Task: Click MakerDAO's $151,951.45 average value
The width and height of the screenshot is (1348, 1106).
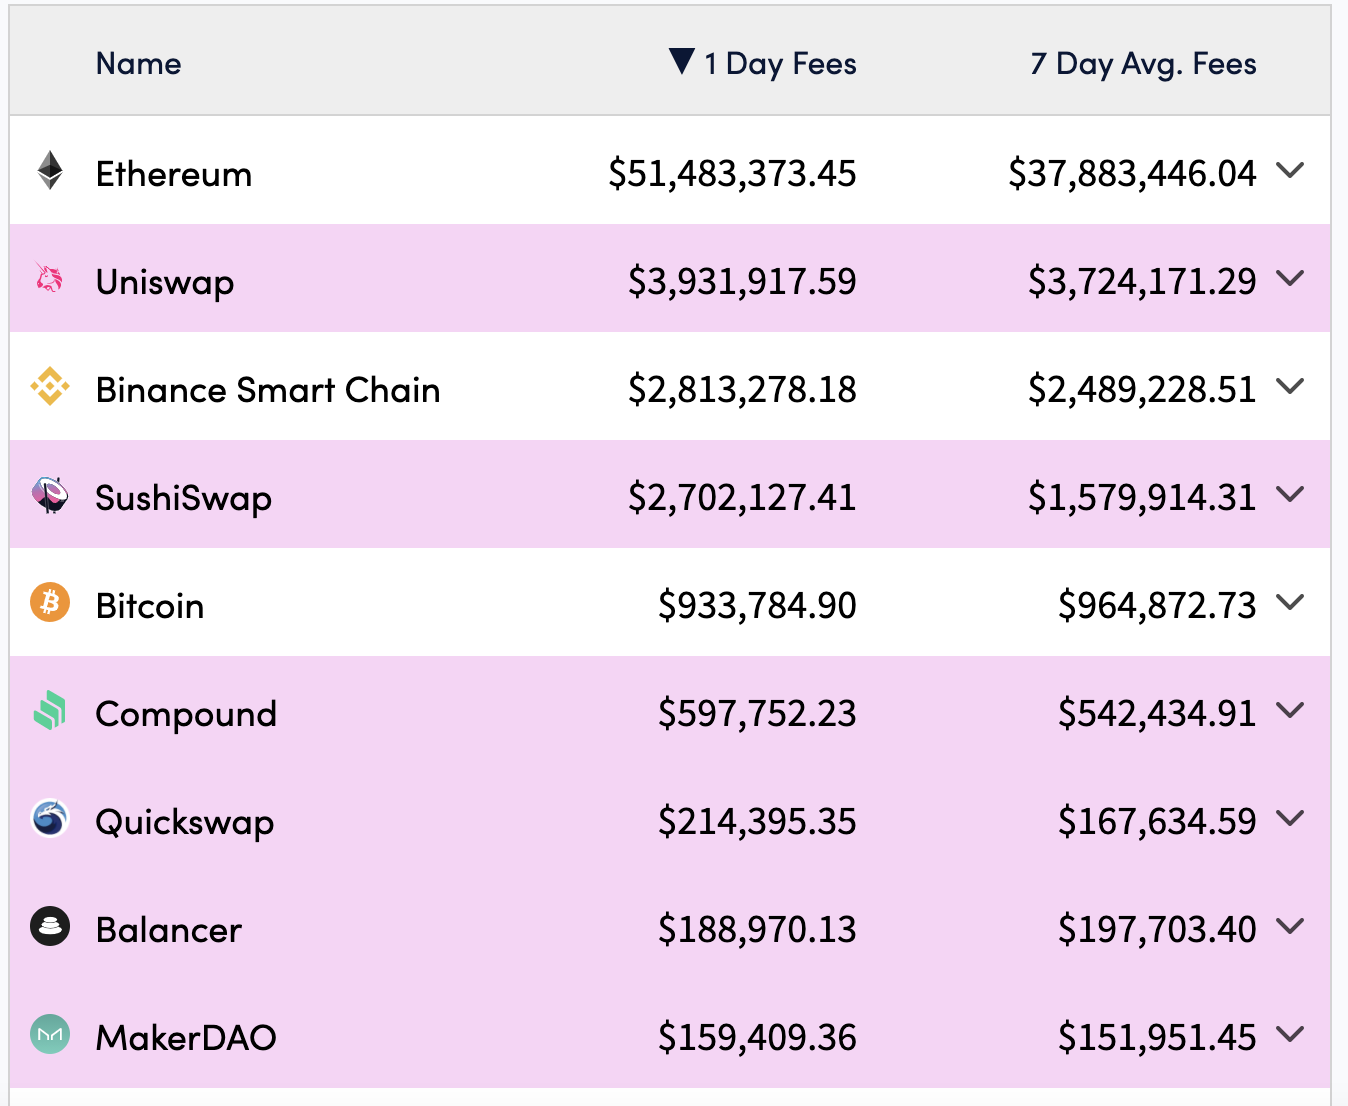Action: tap(1158, 1038)
